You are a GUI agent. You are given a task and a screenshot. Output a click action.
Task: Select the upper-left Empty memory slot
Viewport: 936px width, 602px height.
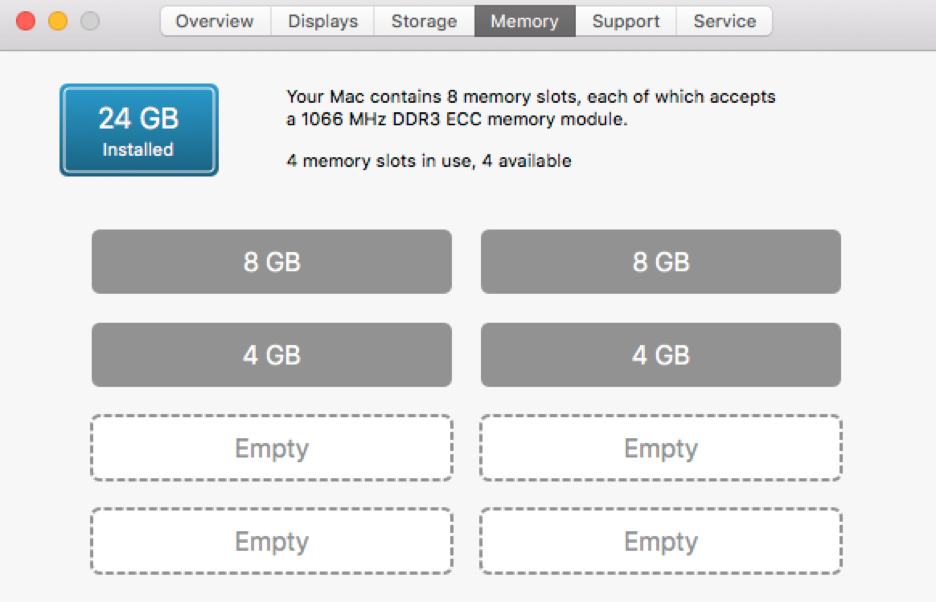[x=272, y=448]
